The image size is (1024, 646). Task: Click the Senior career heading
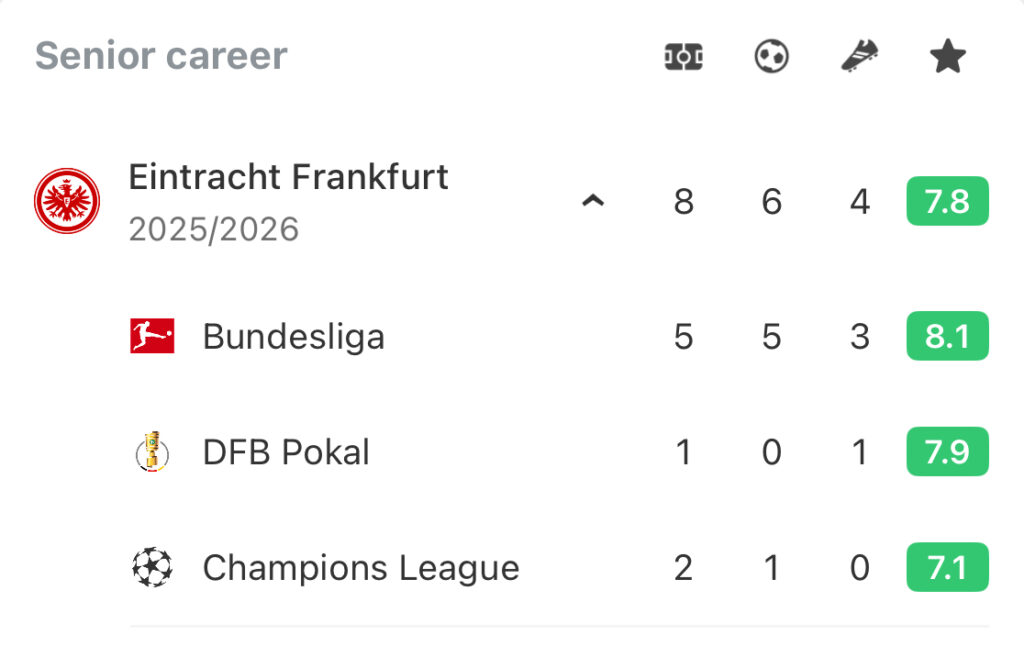[161, 56]
